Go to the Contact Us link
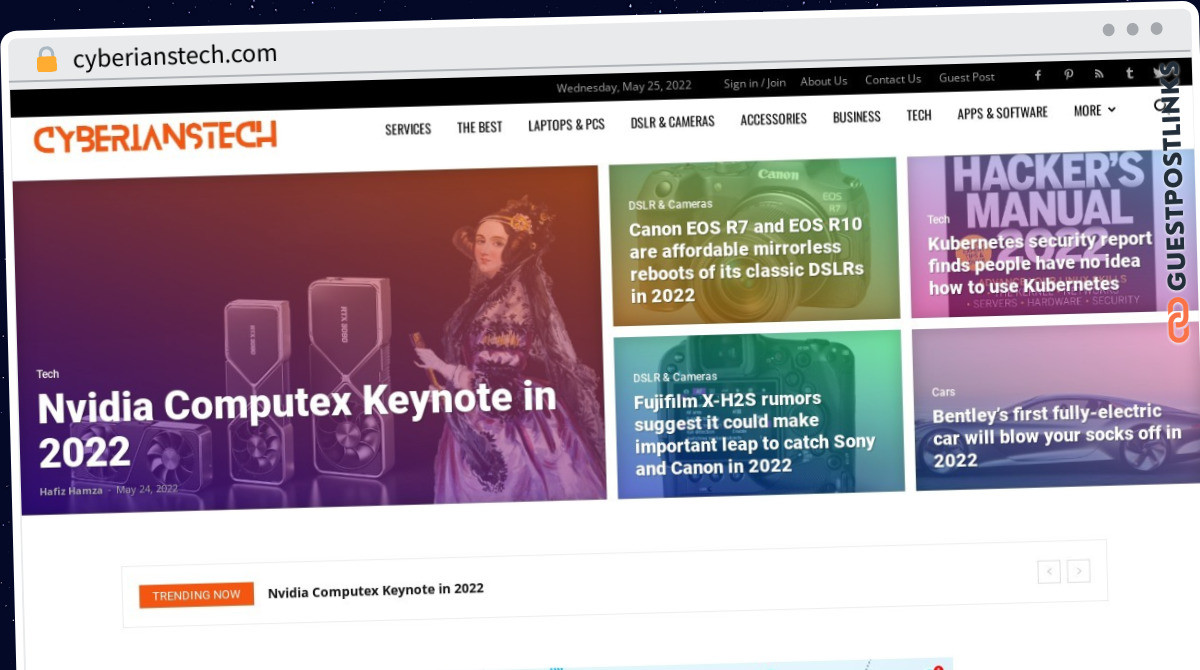This screenshot has width=1200, height=670. coord(892,80)
